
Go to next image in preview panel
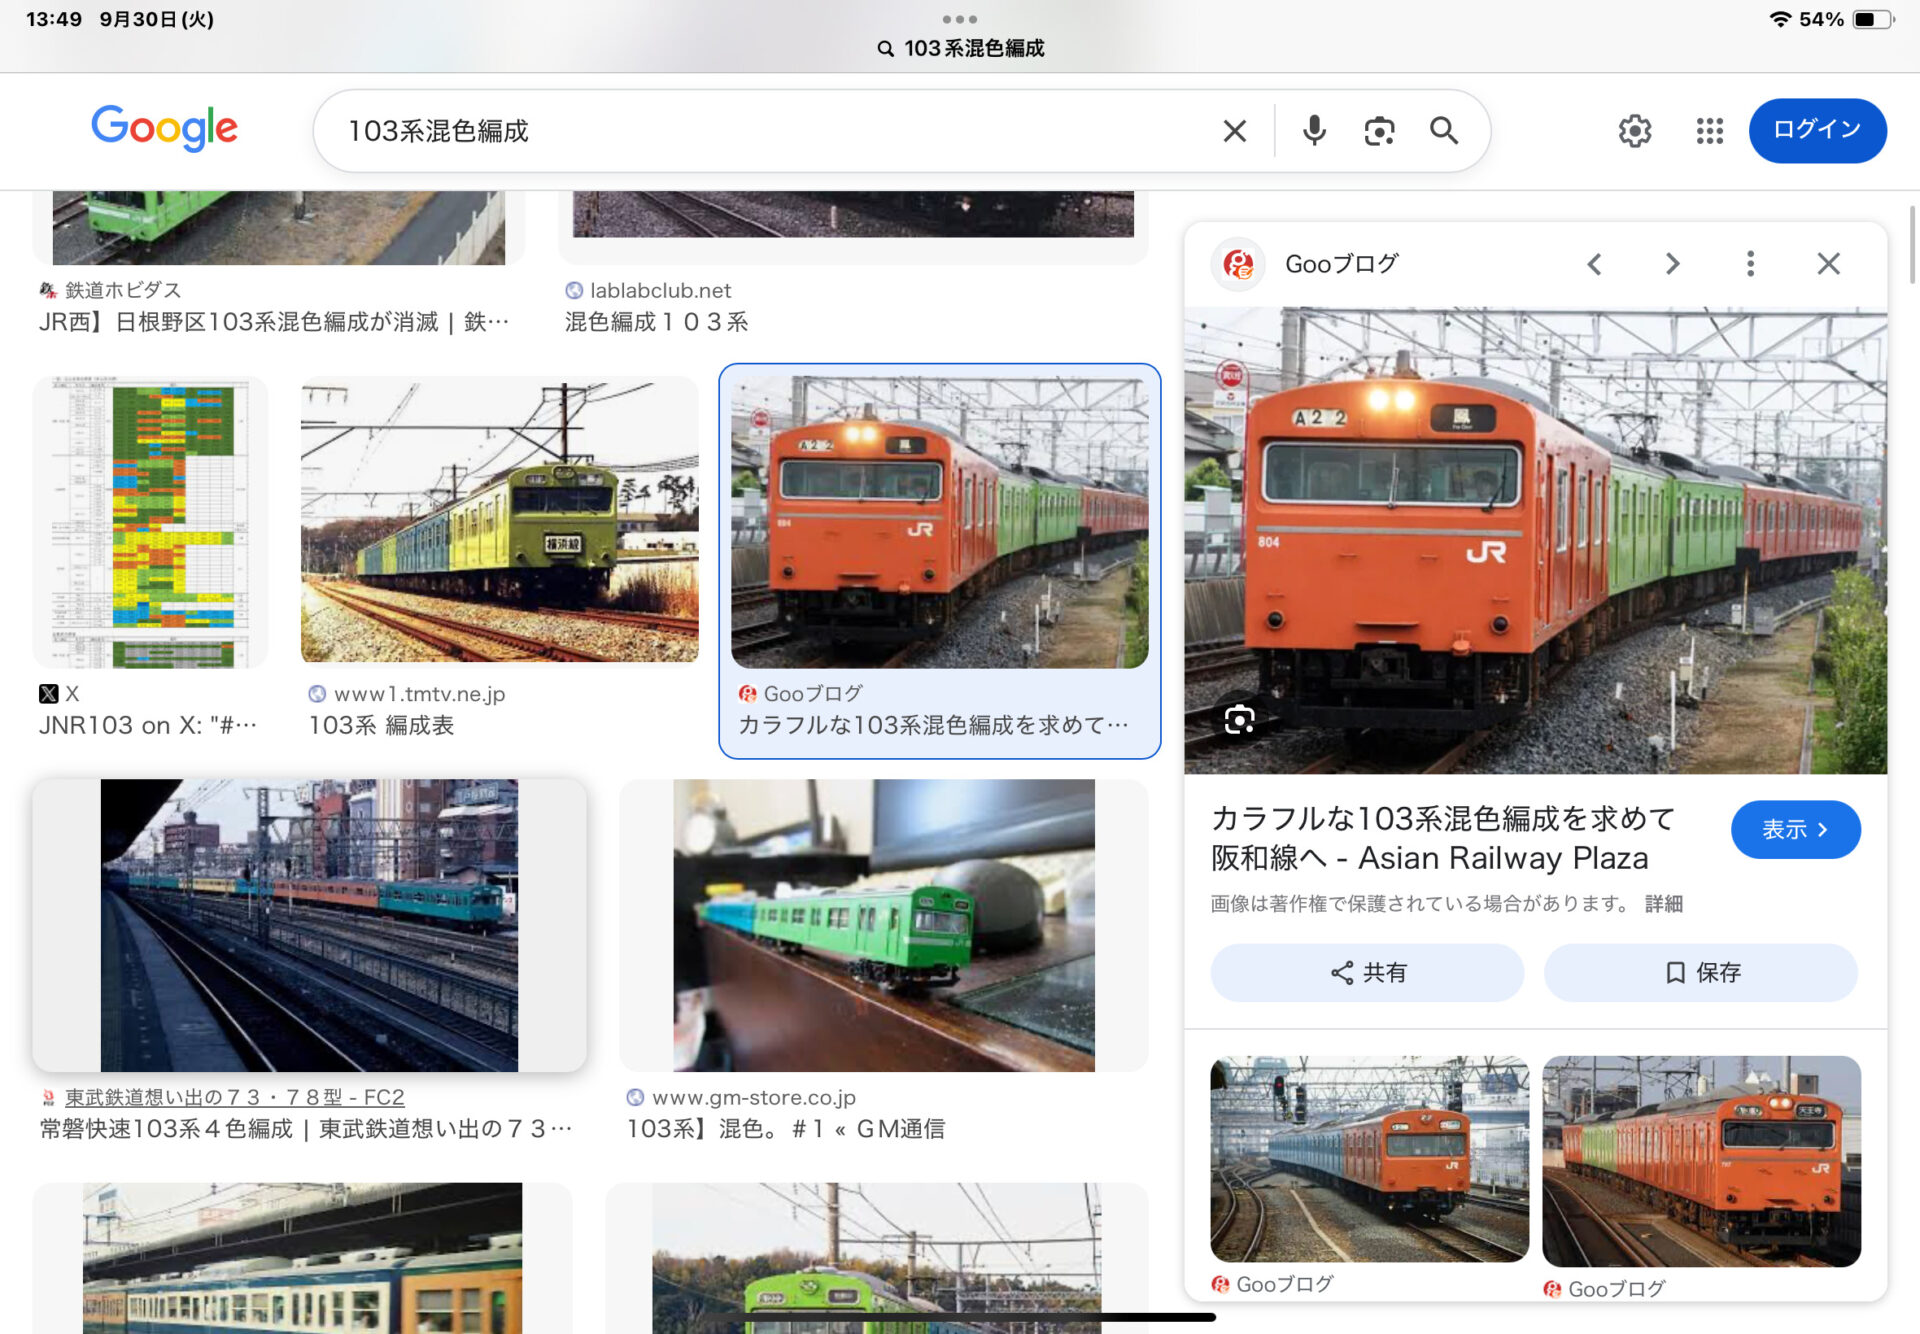1672,264
